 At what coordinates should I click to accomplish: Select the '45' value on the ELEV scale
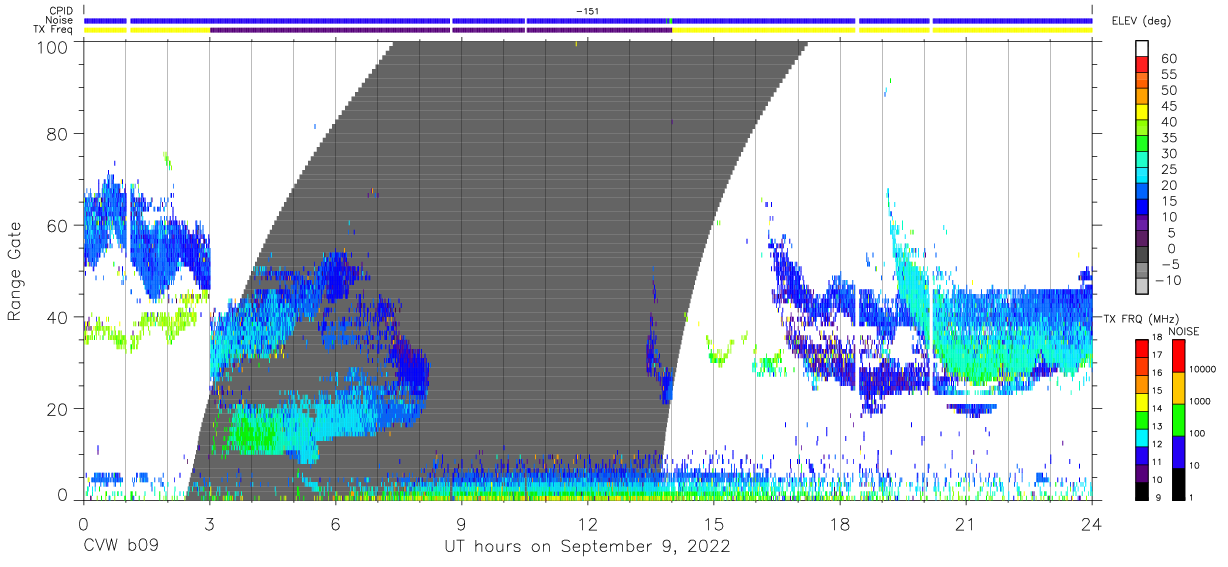1169,106
